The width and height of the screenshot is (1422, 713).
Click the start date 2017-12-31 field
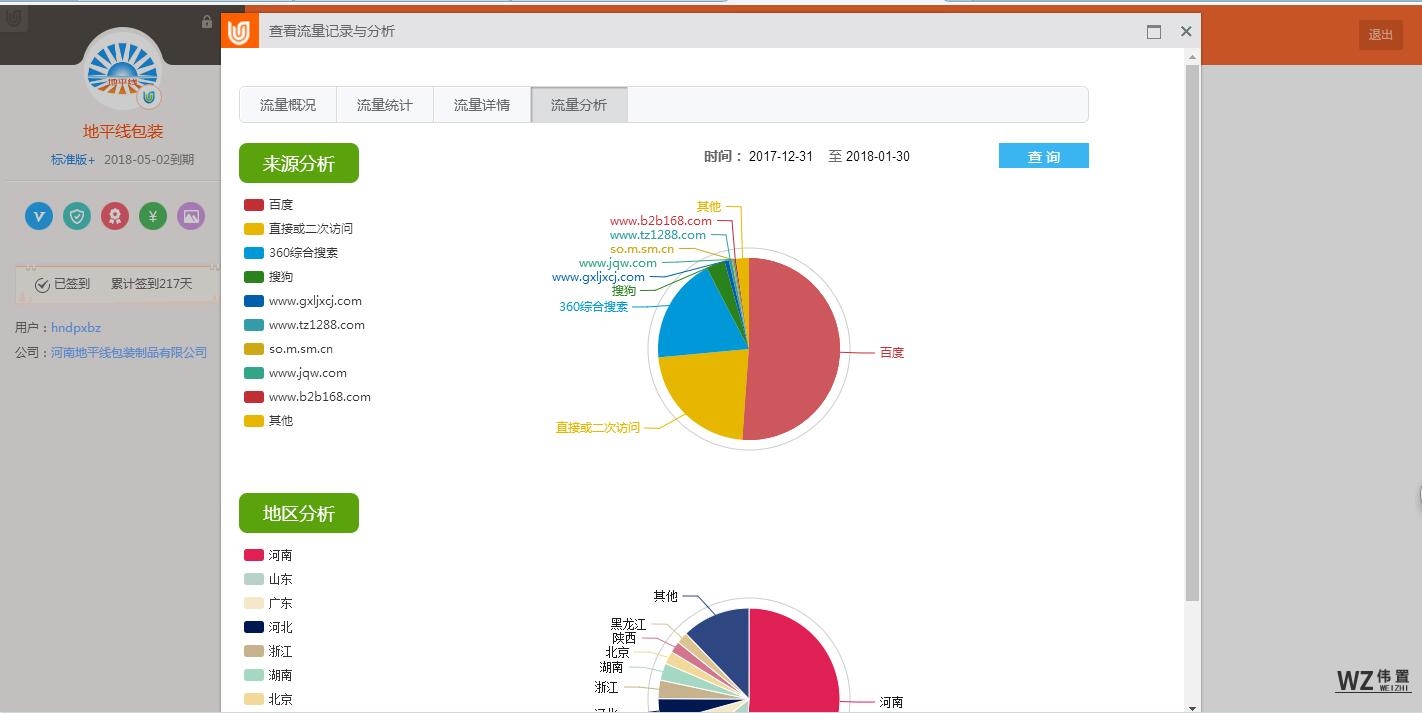pyautogui.click(x=780, y=157)
